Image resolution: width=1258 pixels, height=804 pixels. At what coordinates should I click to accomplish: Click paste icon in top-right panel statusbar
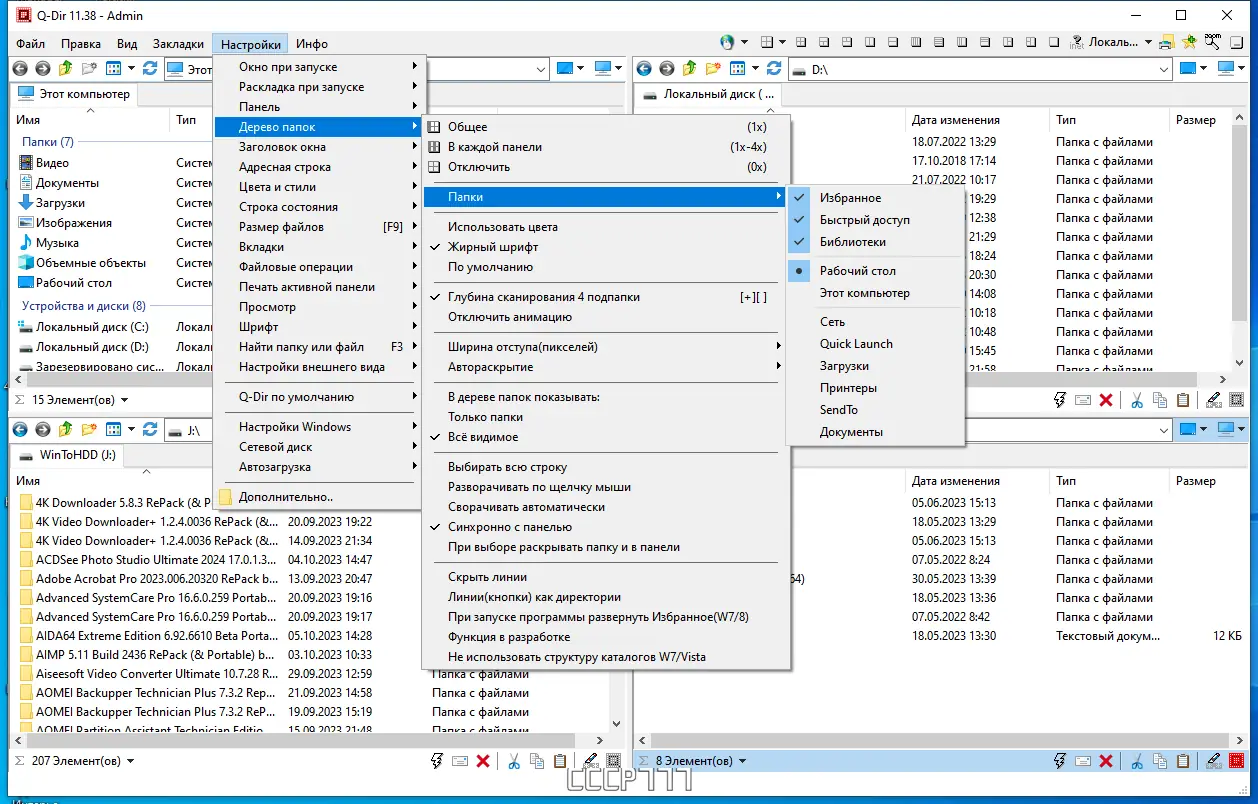click(x=1183, y=400)
